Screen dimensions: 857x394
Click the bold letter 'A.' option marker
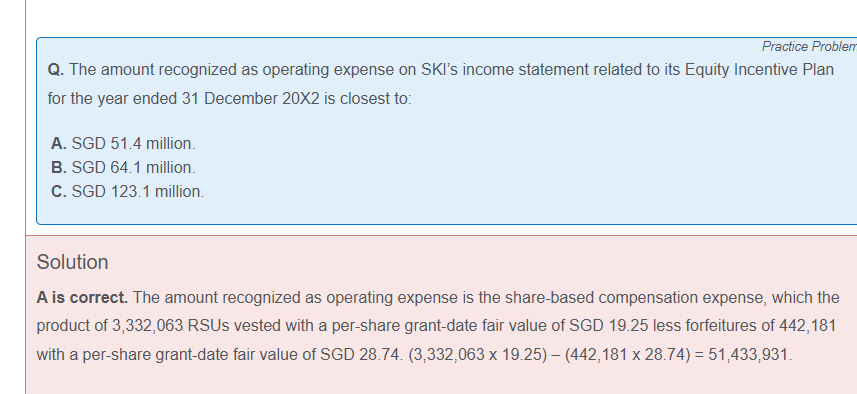click(58, 143)
